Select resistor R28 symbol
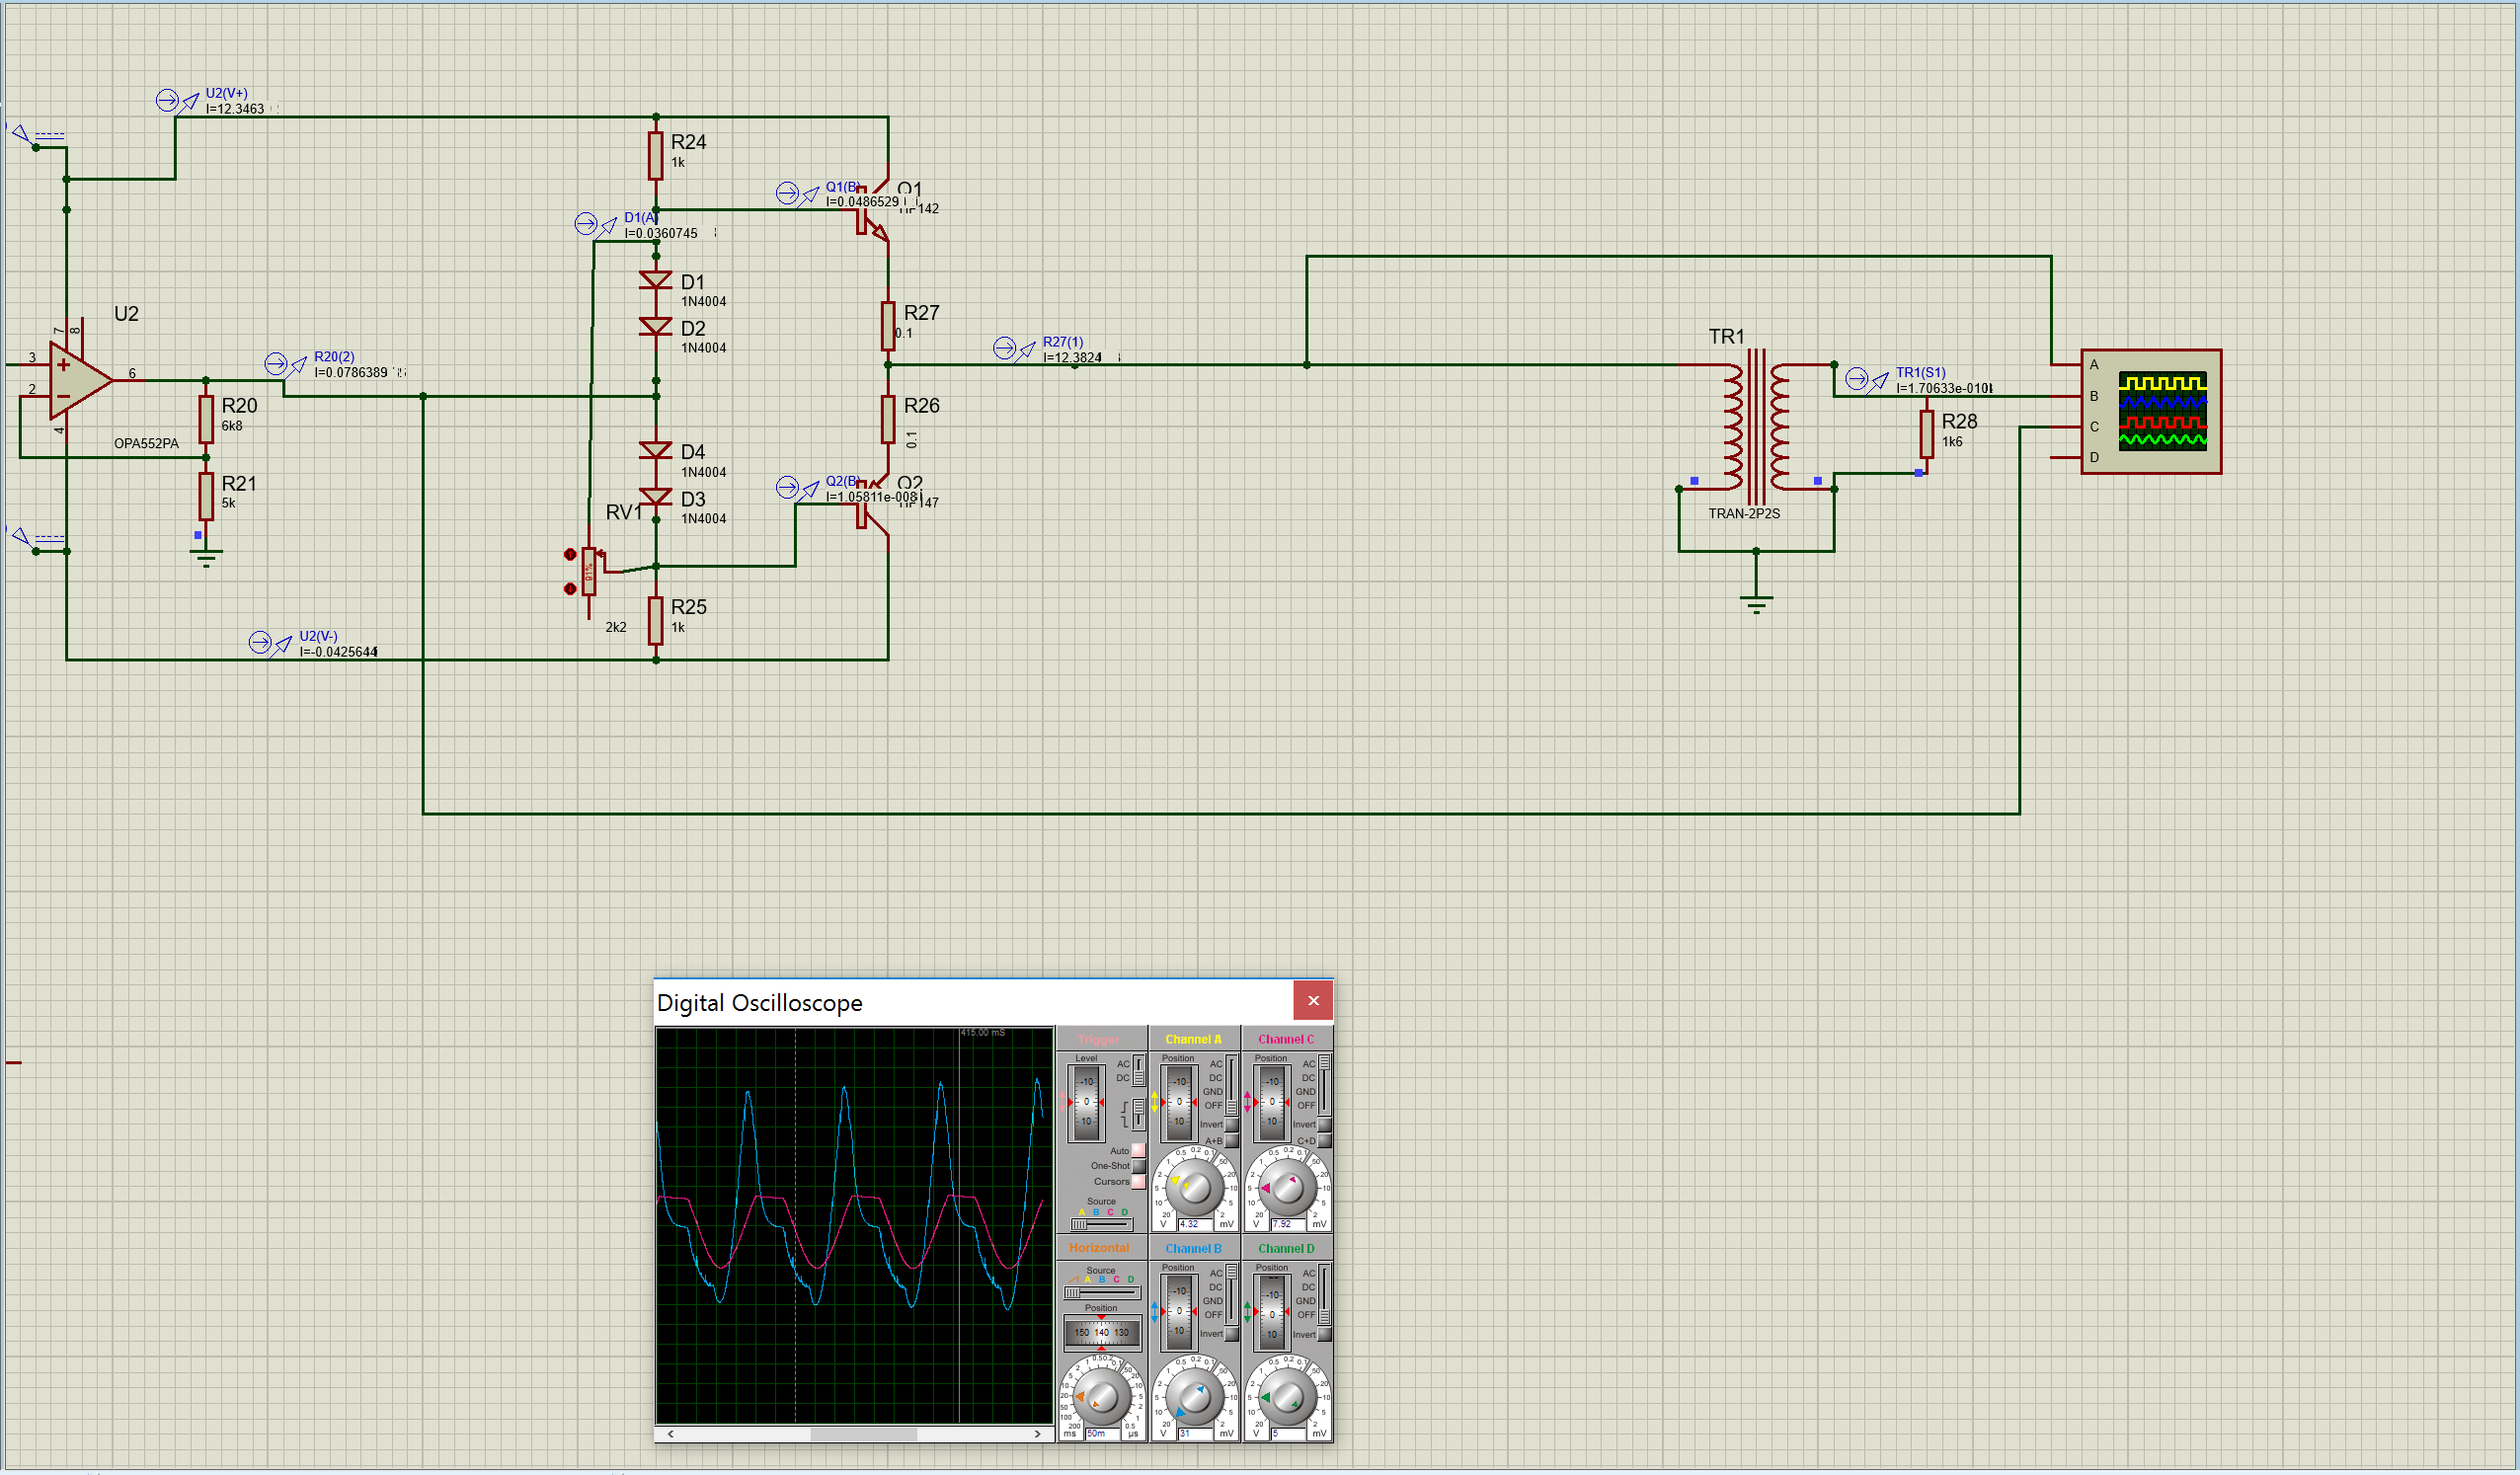 [1927, 434]
